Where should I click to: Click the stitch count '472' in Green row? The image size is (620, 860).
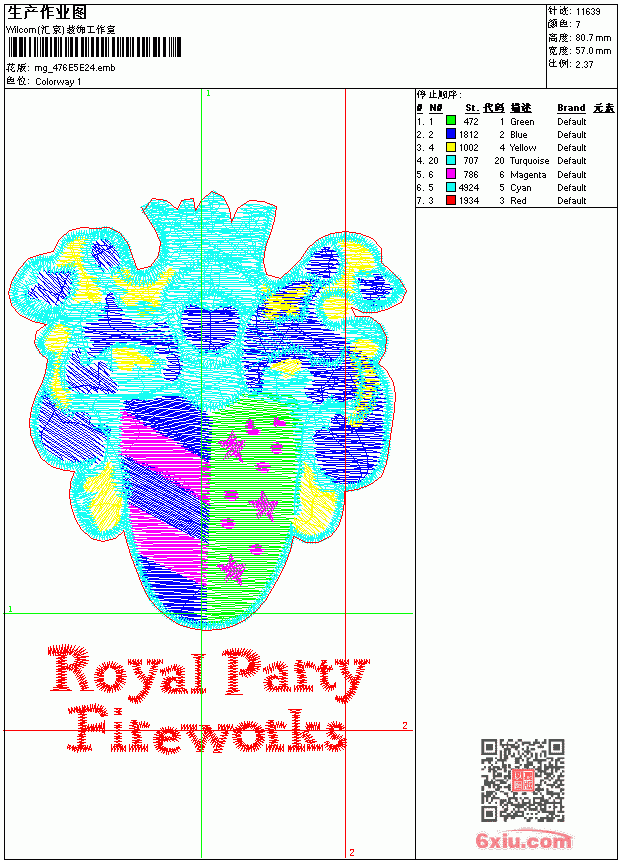pyautogui.click(x=471, y=121)
